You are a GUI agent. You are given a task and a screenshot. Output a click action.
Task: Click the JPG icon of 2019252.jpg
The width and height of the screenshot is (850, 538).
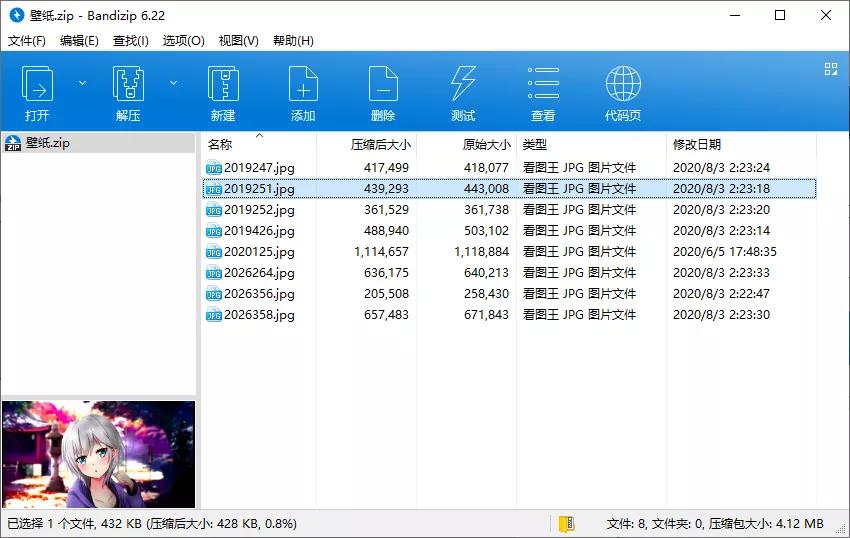[214, 210]
